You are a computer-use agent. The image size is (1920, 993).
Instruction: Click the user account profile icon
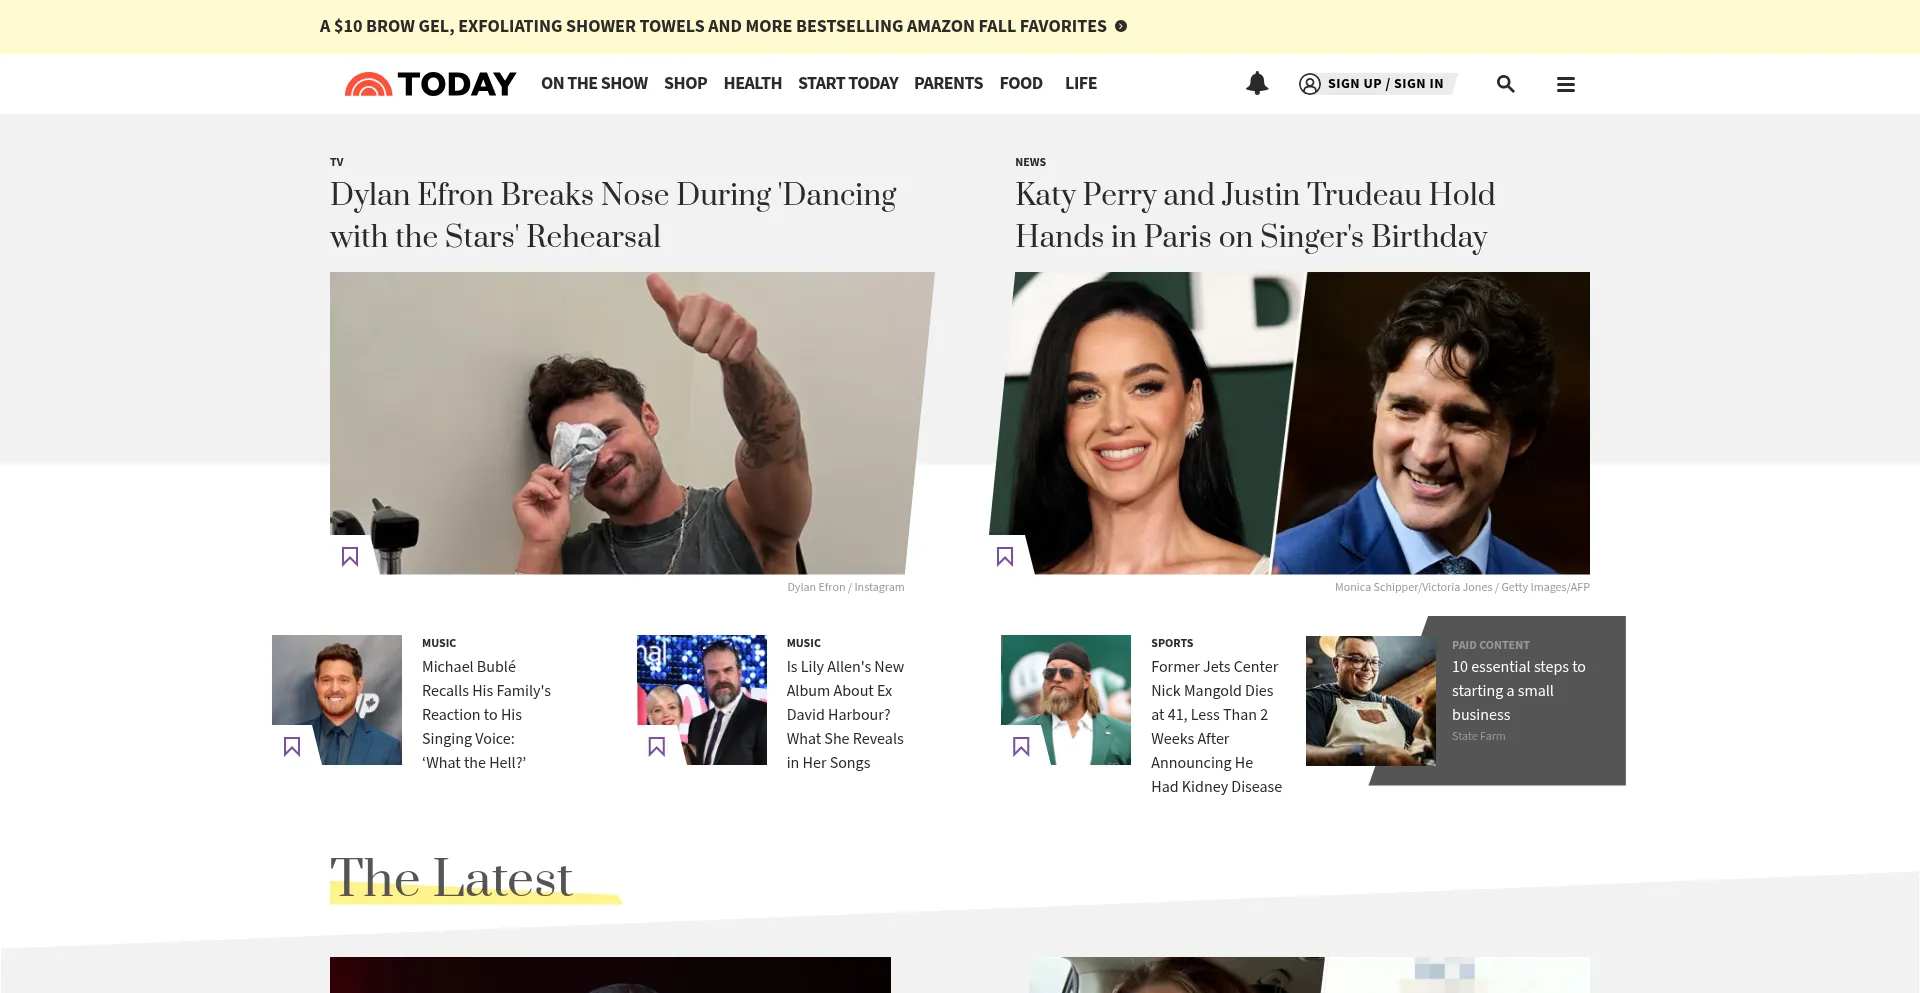(1310, 84)
